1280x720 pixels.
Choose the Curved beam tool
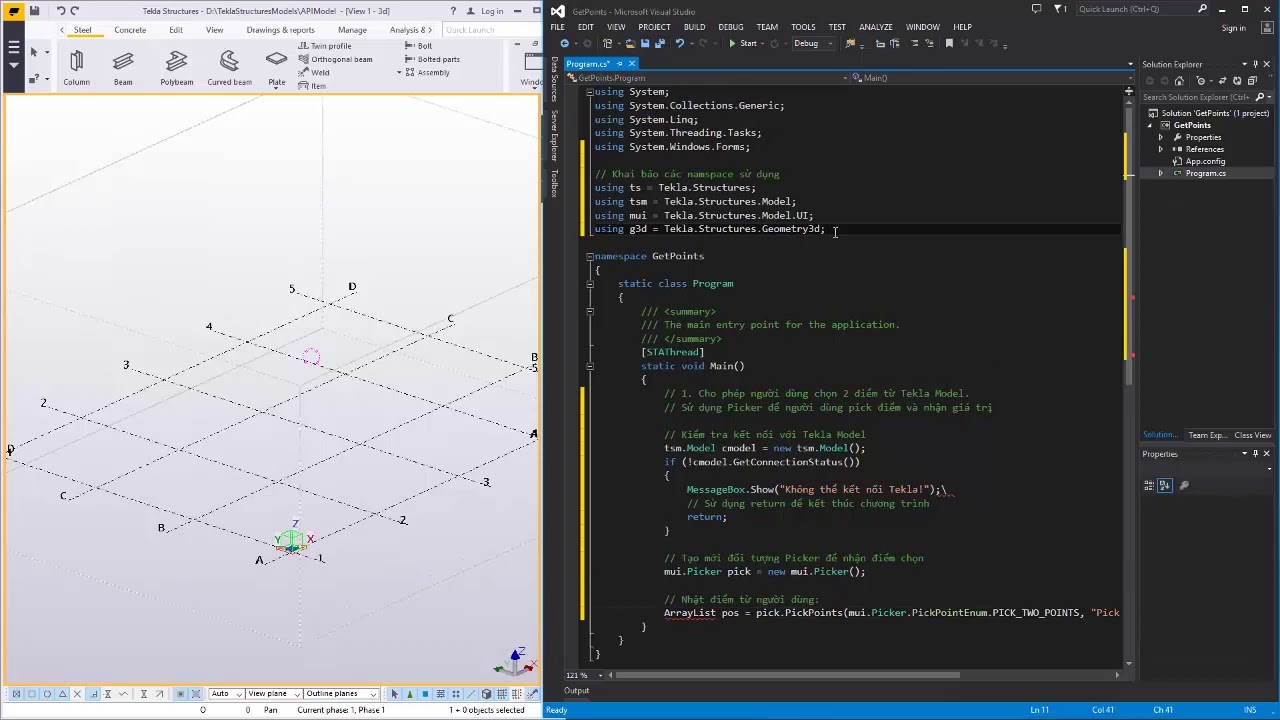(229, 68)
